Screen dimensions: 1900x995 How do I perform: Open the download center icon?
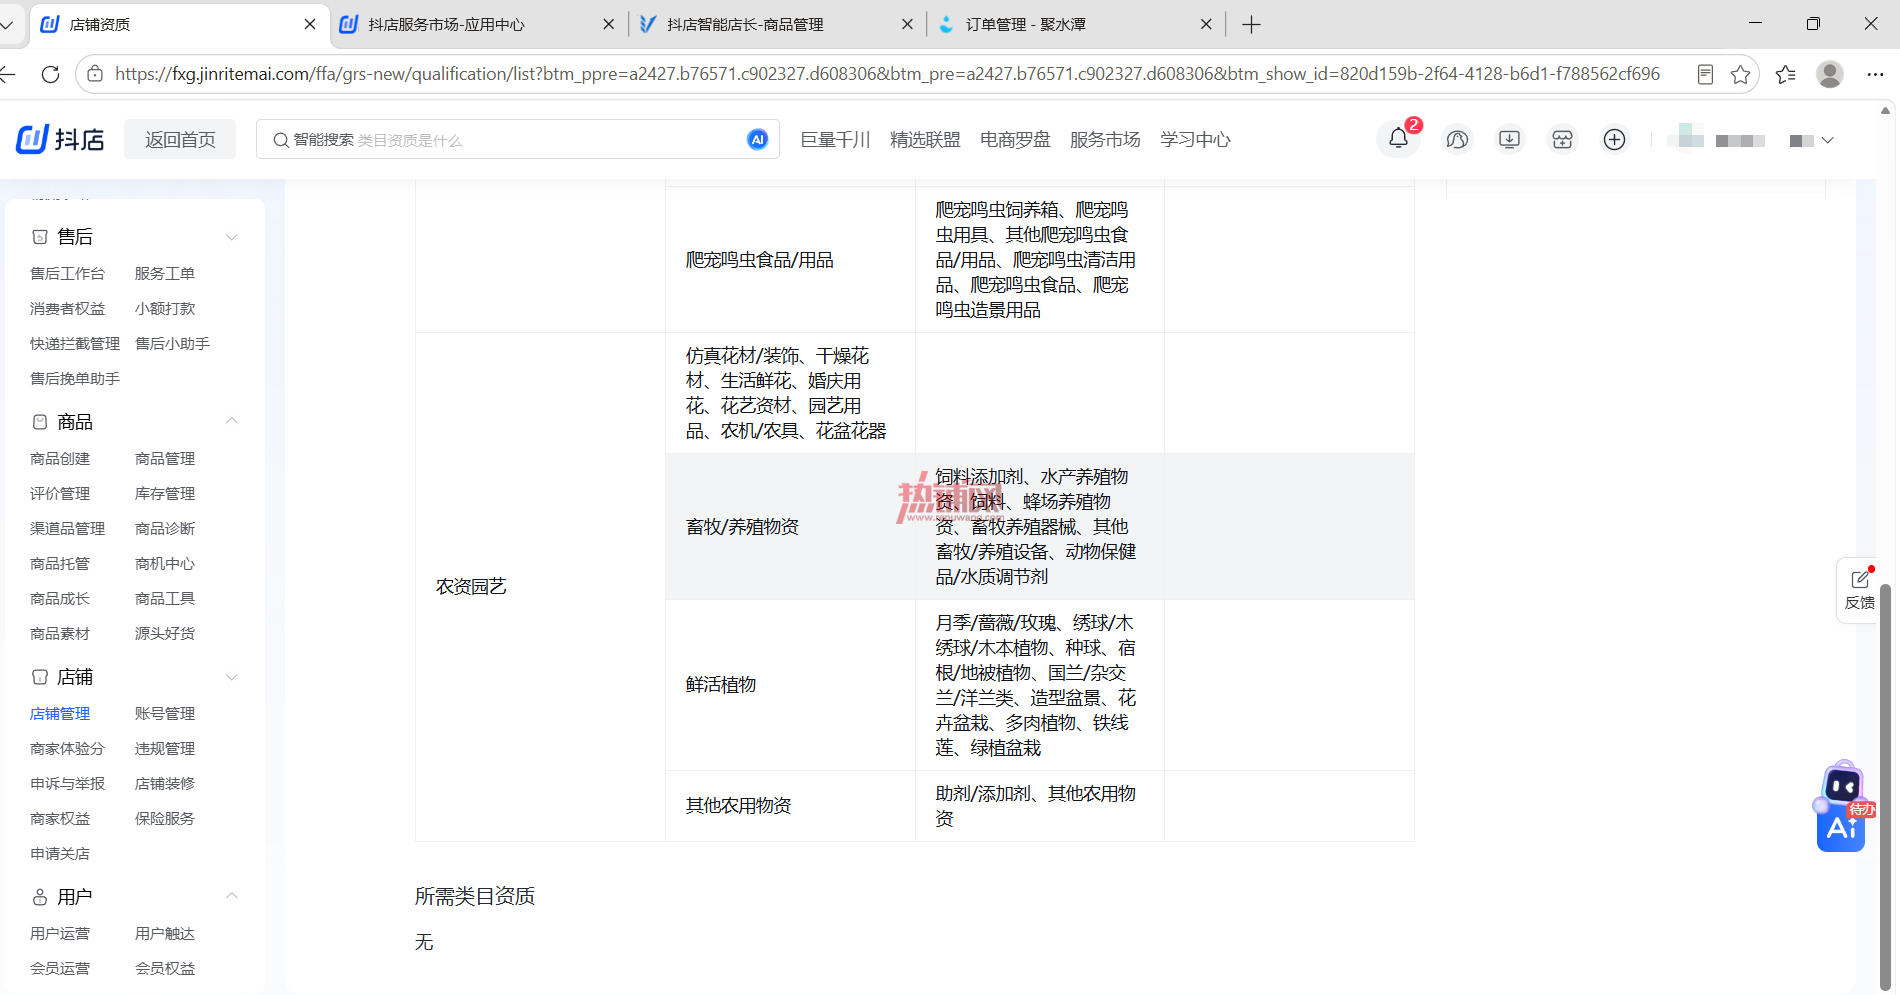pyautogui.click(x=1509, y=140)
